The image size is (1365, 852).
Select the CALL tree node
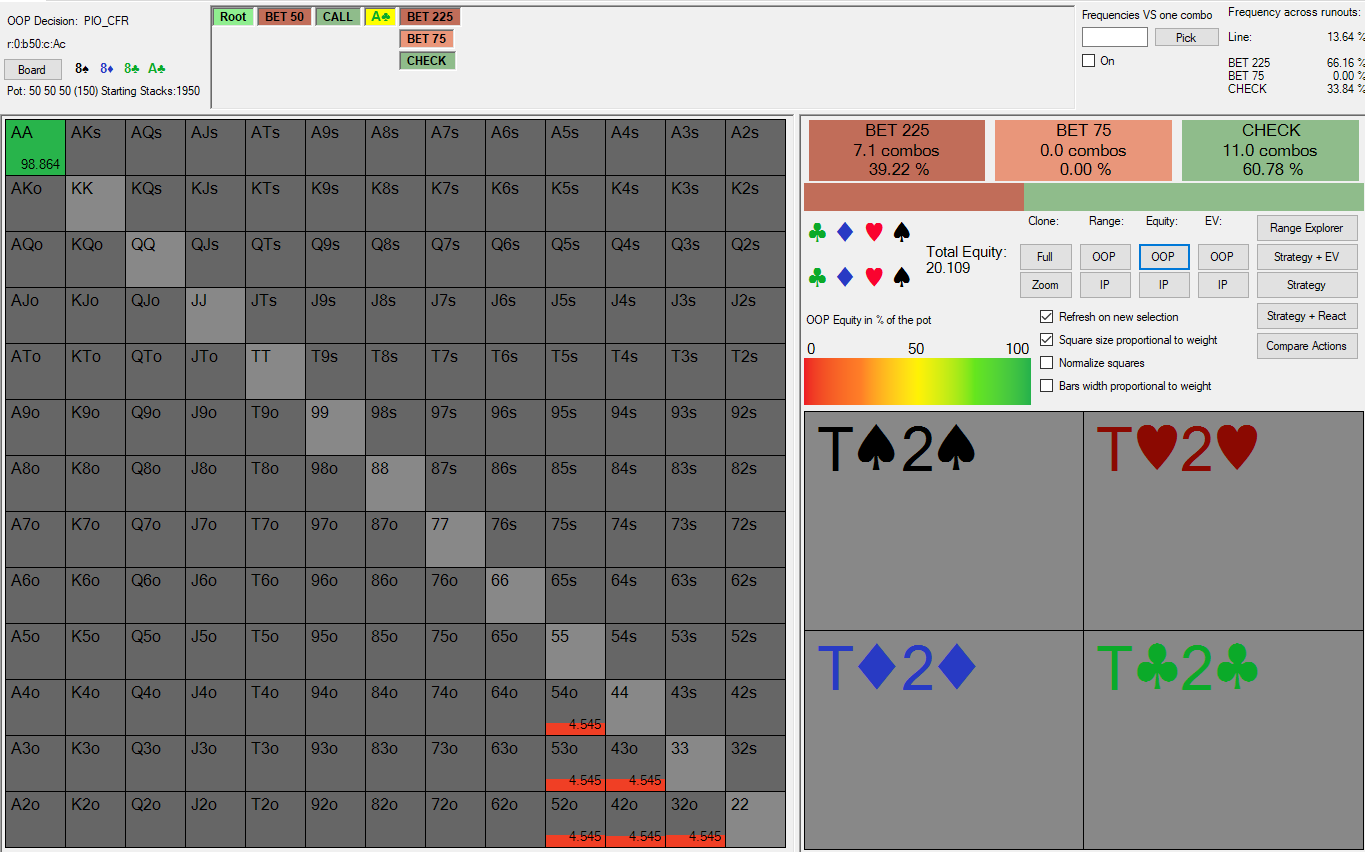pyautogui.click(x=338, y=17)
